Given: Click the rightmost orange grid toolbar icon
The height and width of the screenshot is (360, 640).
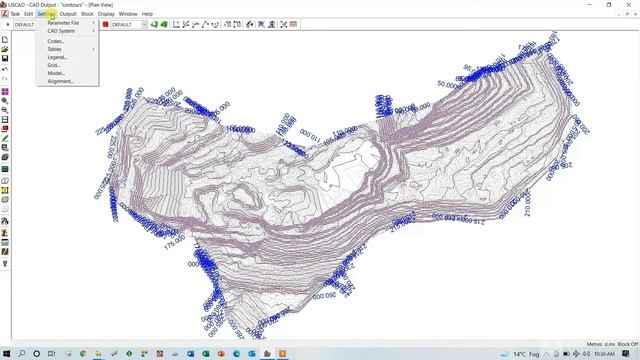Looking at the screenshot, I should (x=293, y=24).
